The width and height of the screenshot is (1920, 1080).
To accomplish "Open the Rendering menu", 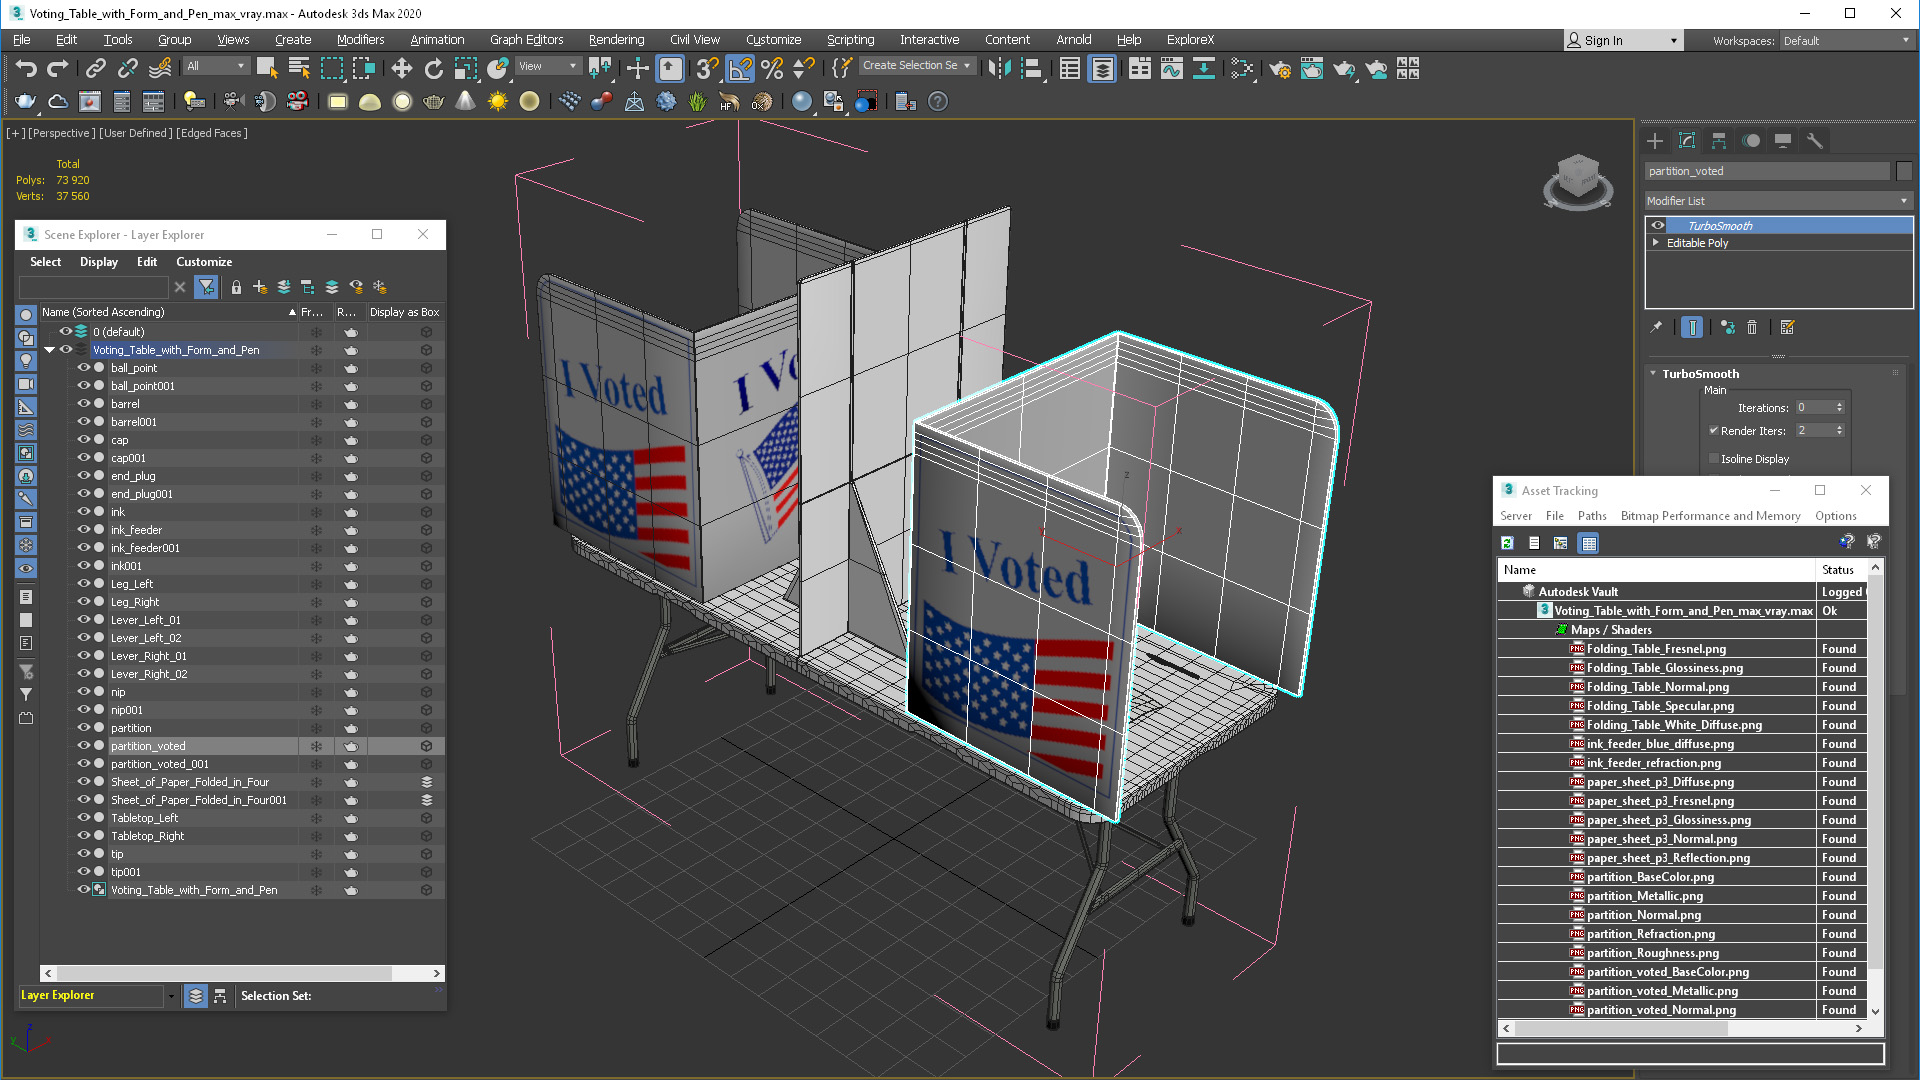I will click(616, 40).
